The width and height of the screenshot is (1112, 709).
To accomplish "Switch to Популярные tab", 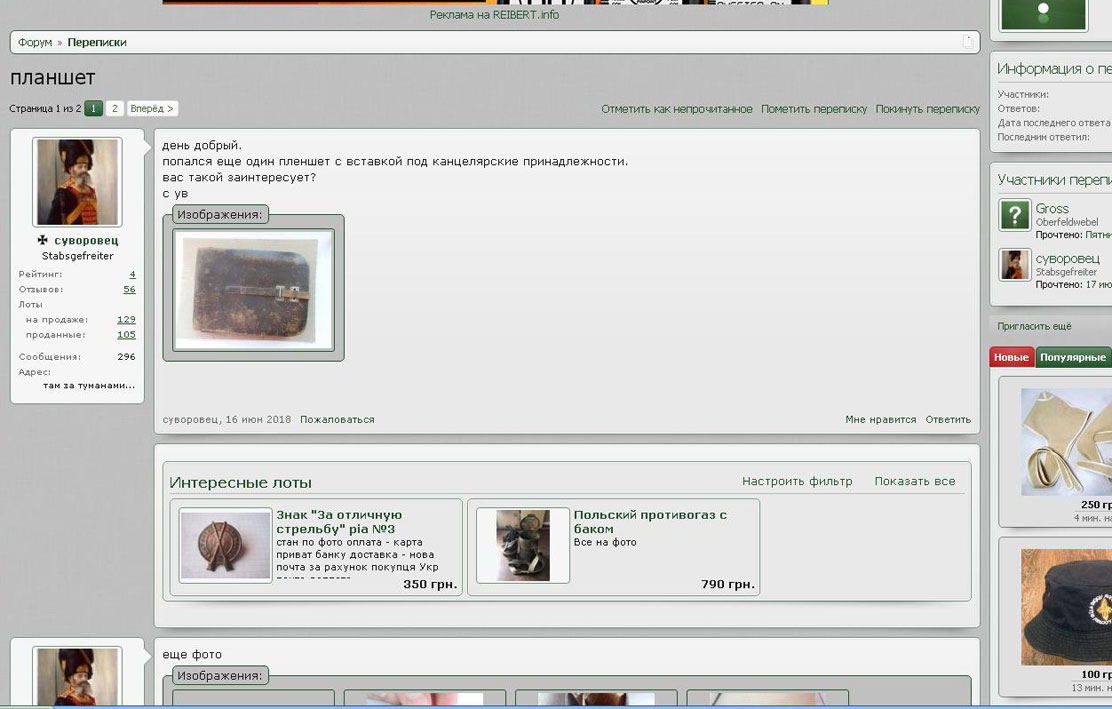I will tap(1072, 357).
